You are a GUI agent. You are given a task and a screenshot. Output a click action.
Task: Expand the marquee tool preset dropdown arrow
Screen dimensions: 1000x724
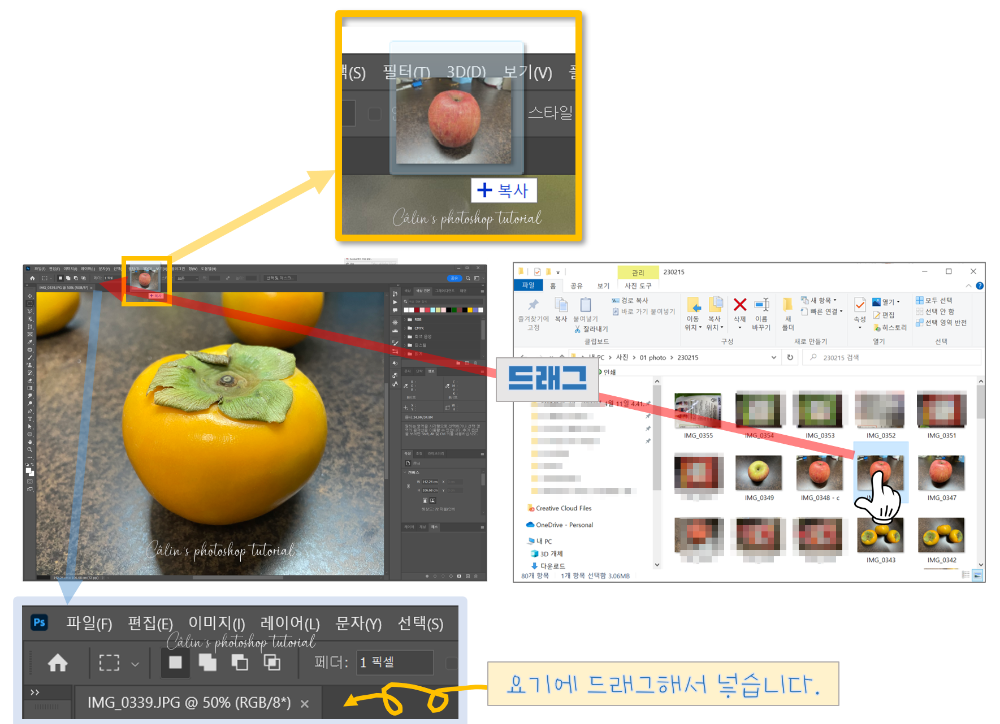click(135, 664)
